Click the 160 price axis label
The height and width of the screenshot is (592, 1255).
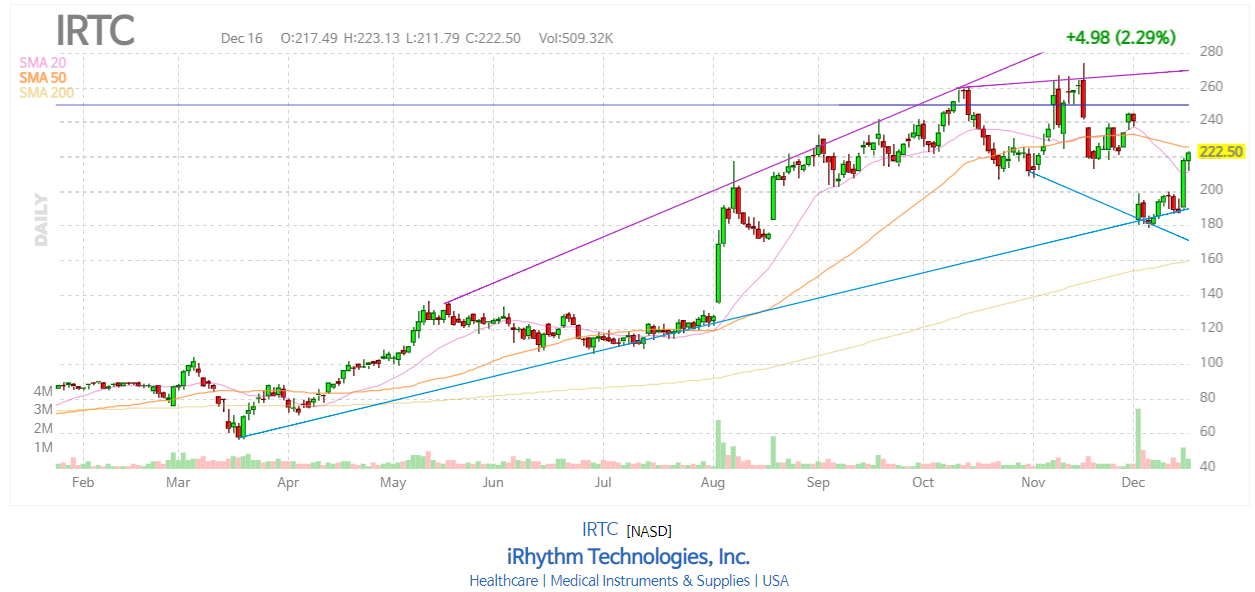coord(1211,259)
